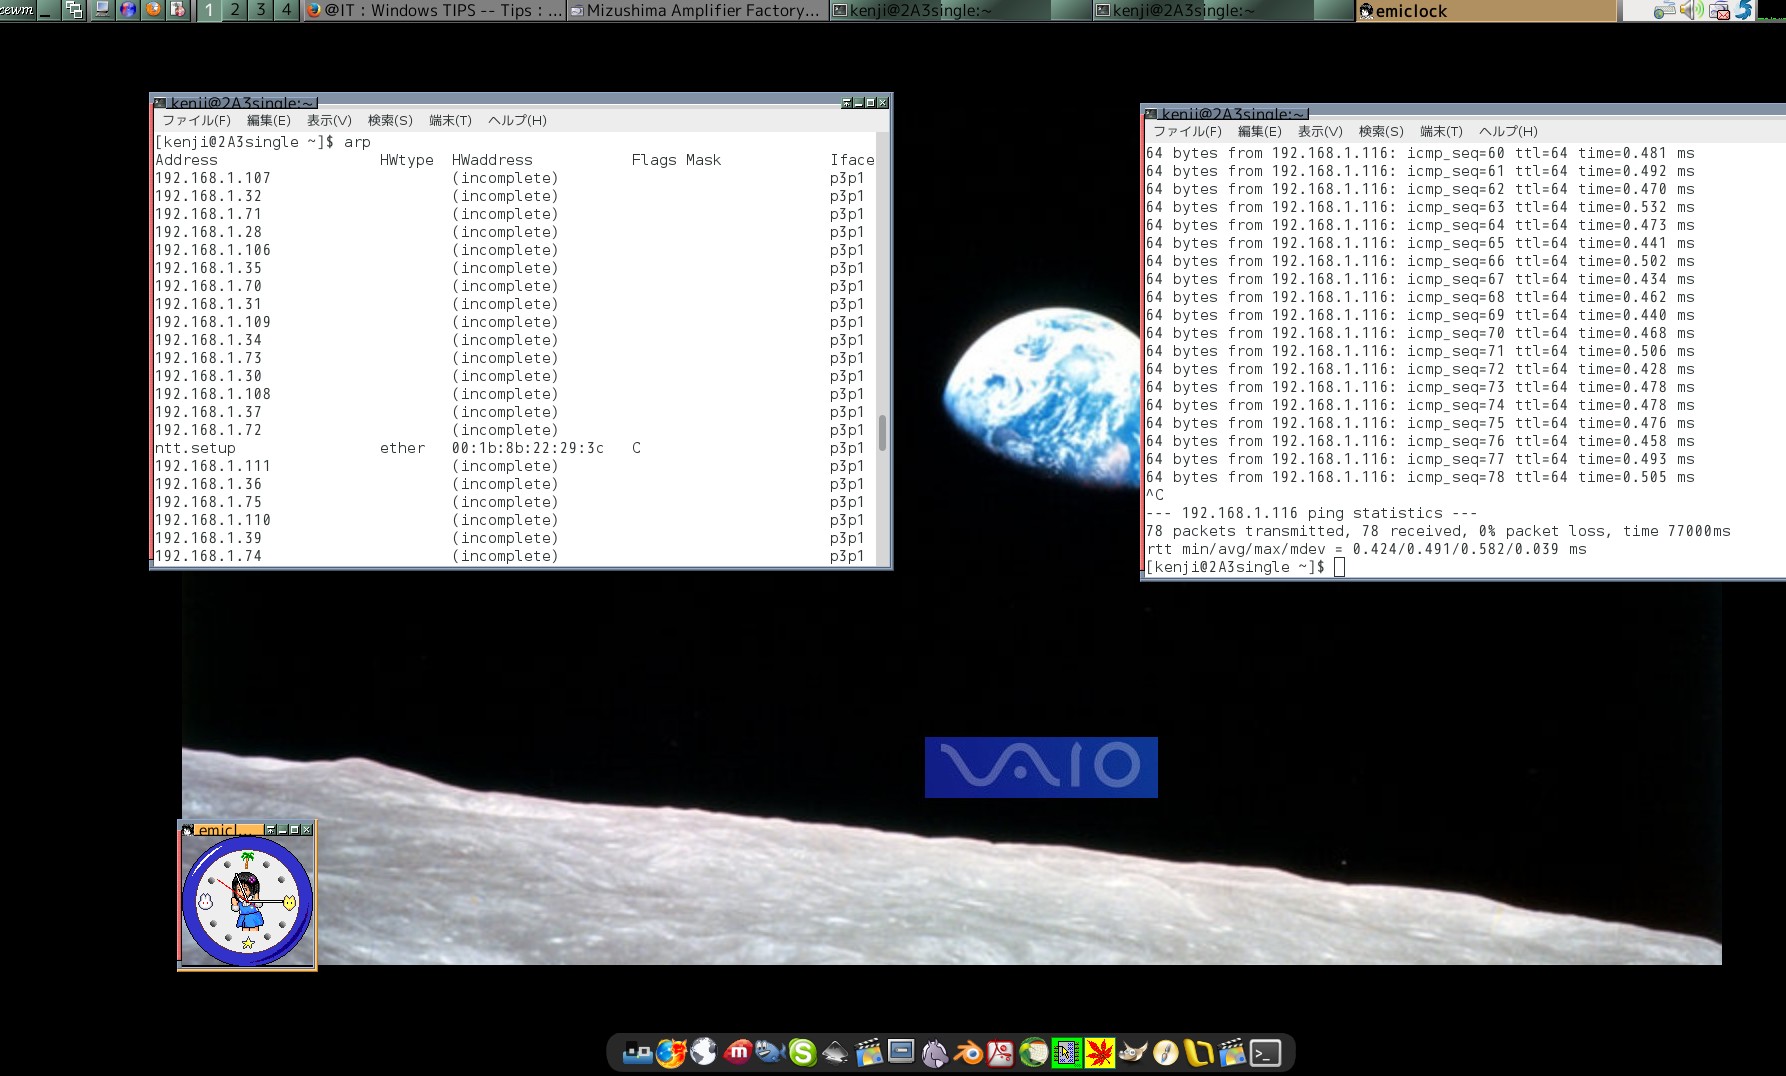Launch Firefox from the bottom dock

pos(671,1053)
